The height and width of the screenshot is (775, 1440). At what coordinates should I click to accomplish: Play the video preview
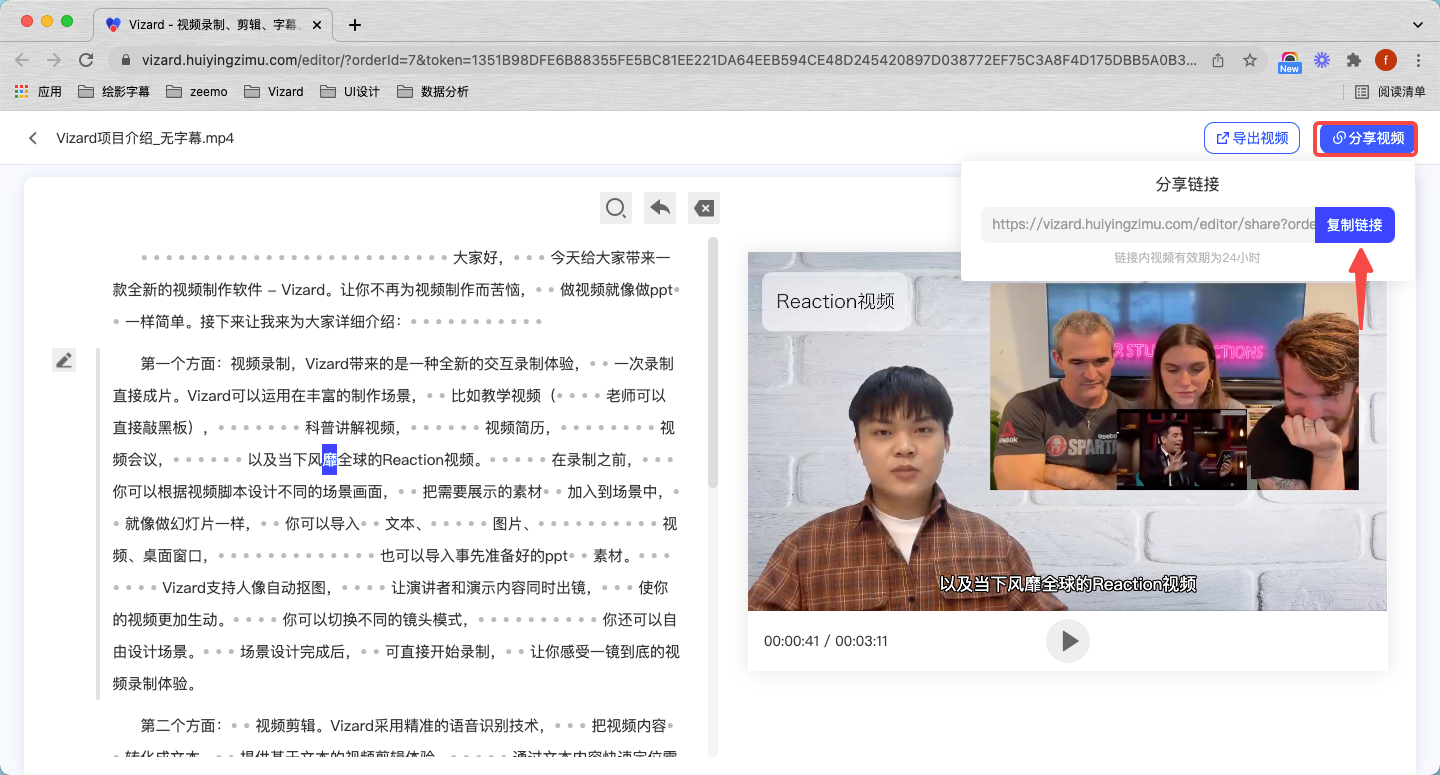tap(1068, 641)
